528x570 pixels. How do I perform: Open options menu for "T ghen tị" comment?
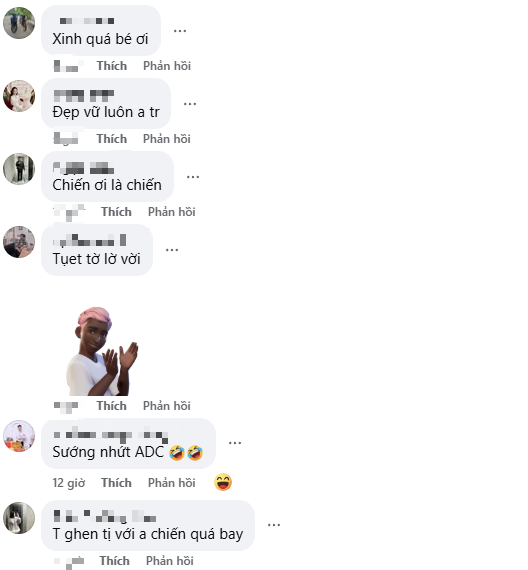pyautogui.click(x=274, y=525)
